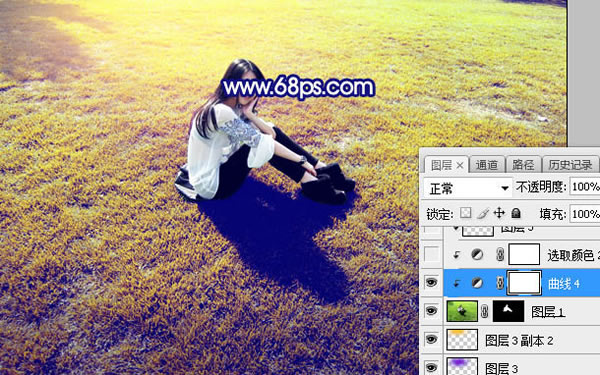600x375 pixels.
Task: Click the 填充 fill value field
Action: coord(585,214)
